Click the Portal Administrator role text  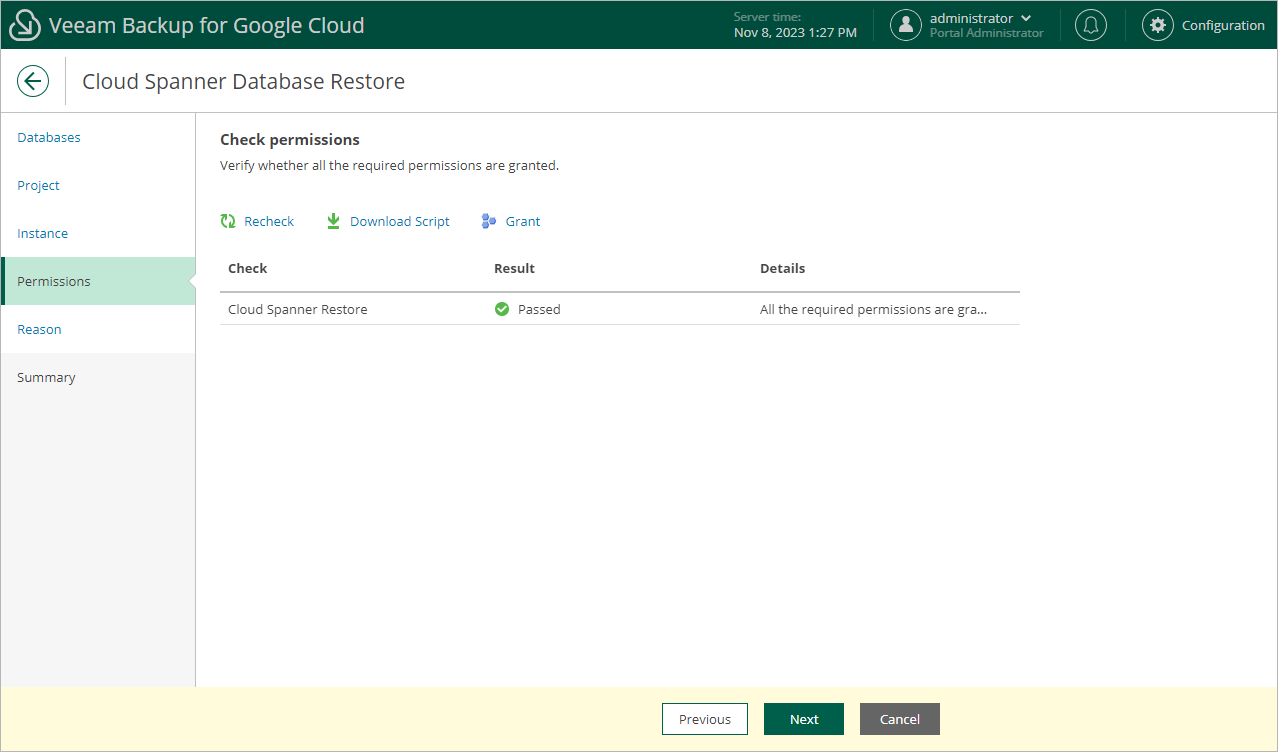pyautogui.click(x=986, y=33)
